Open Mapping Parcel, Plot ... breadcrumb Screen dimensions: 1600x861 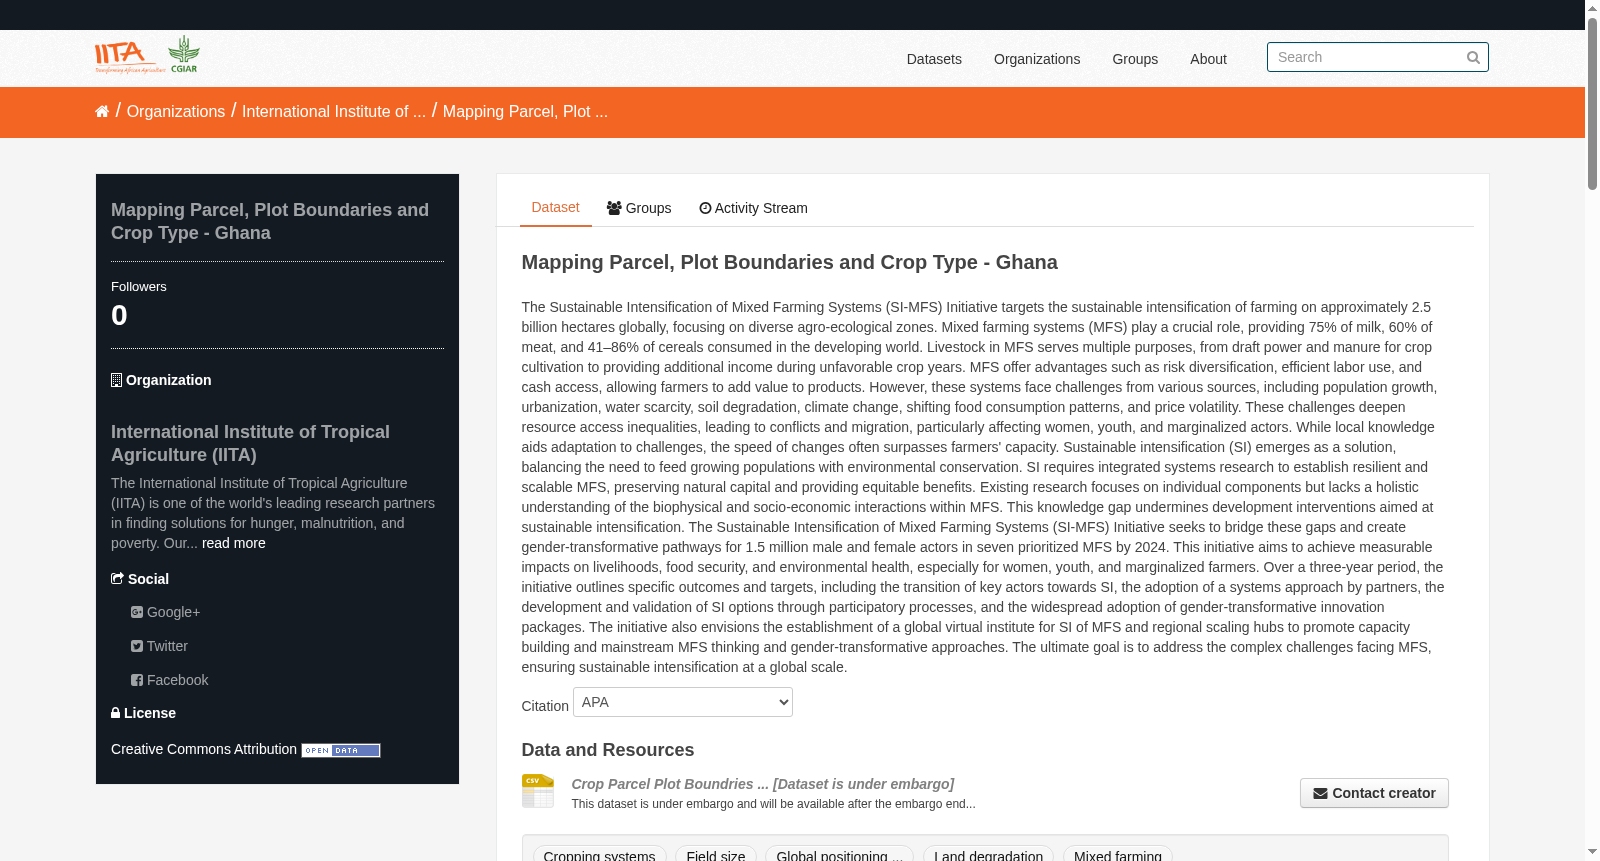click(x=525, y=111)
